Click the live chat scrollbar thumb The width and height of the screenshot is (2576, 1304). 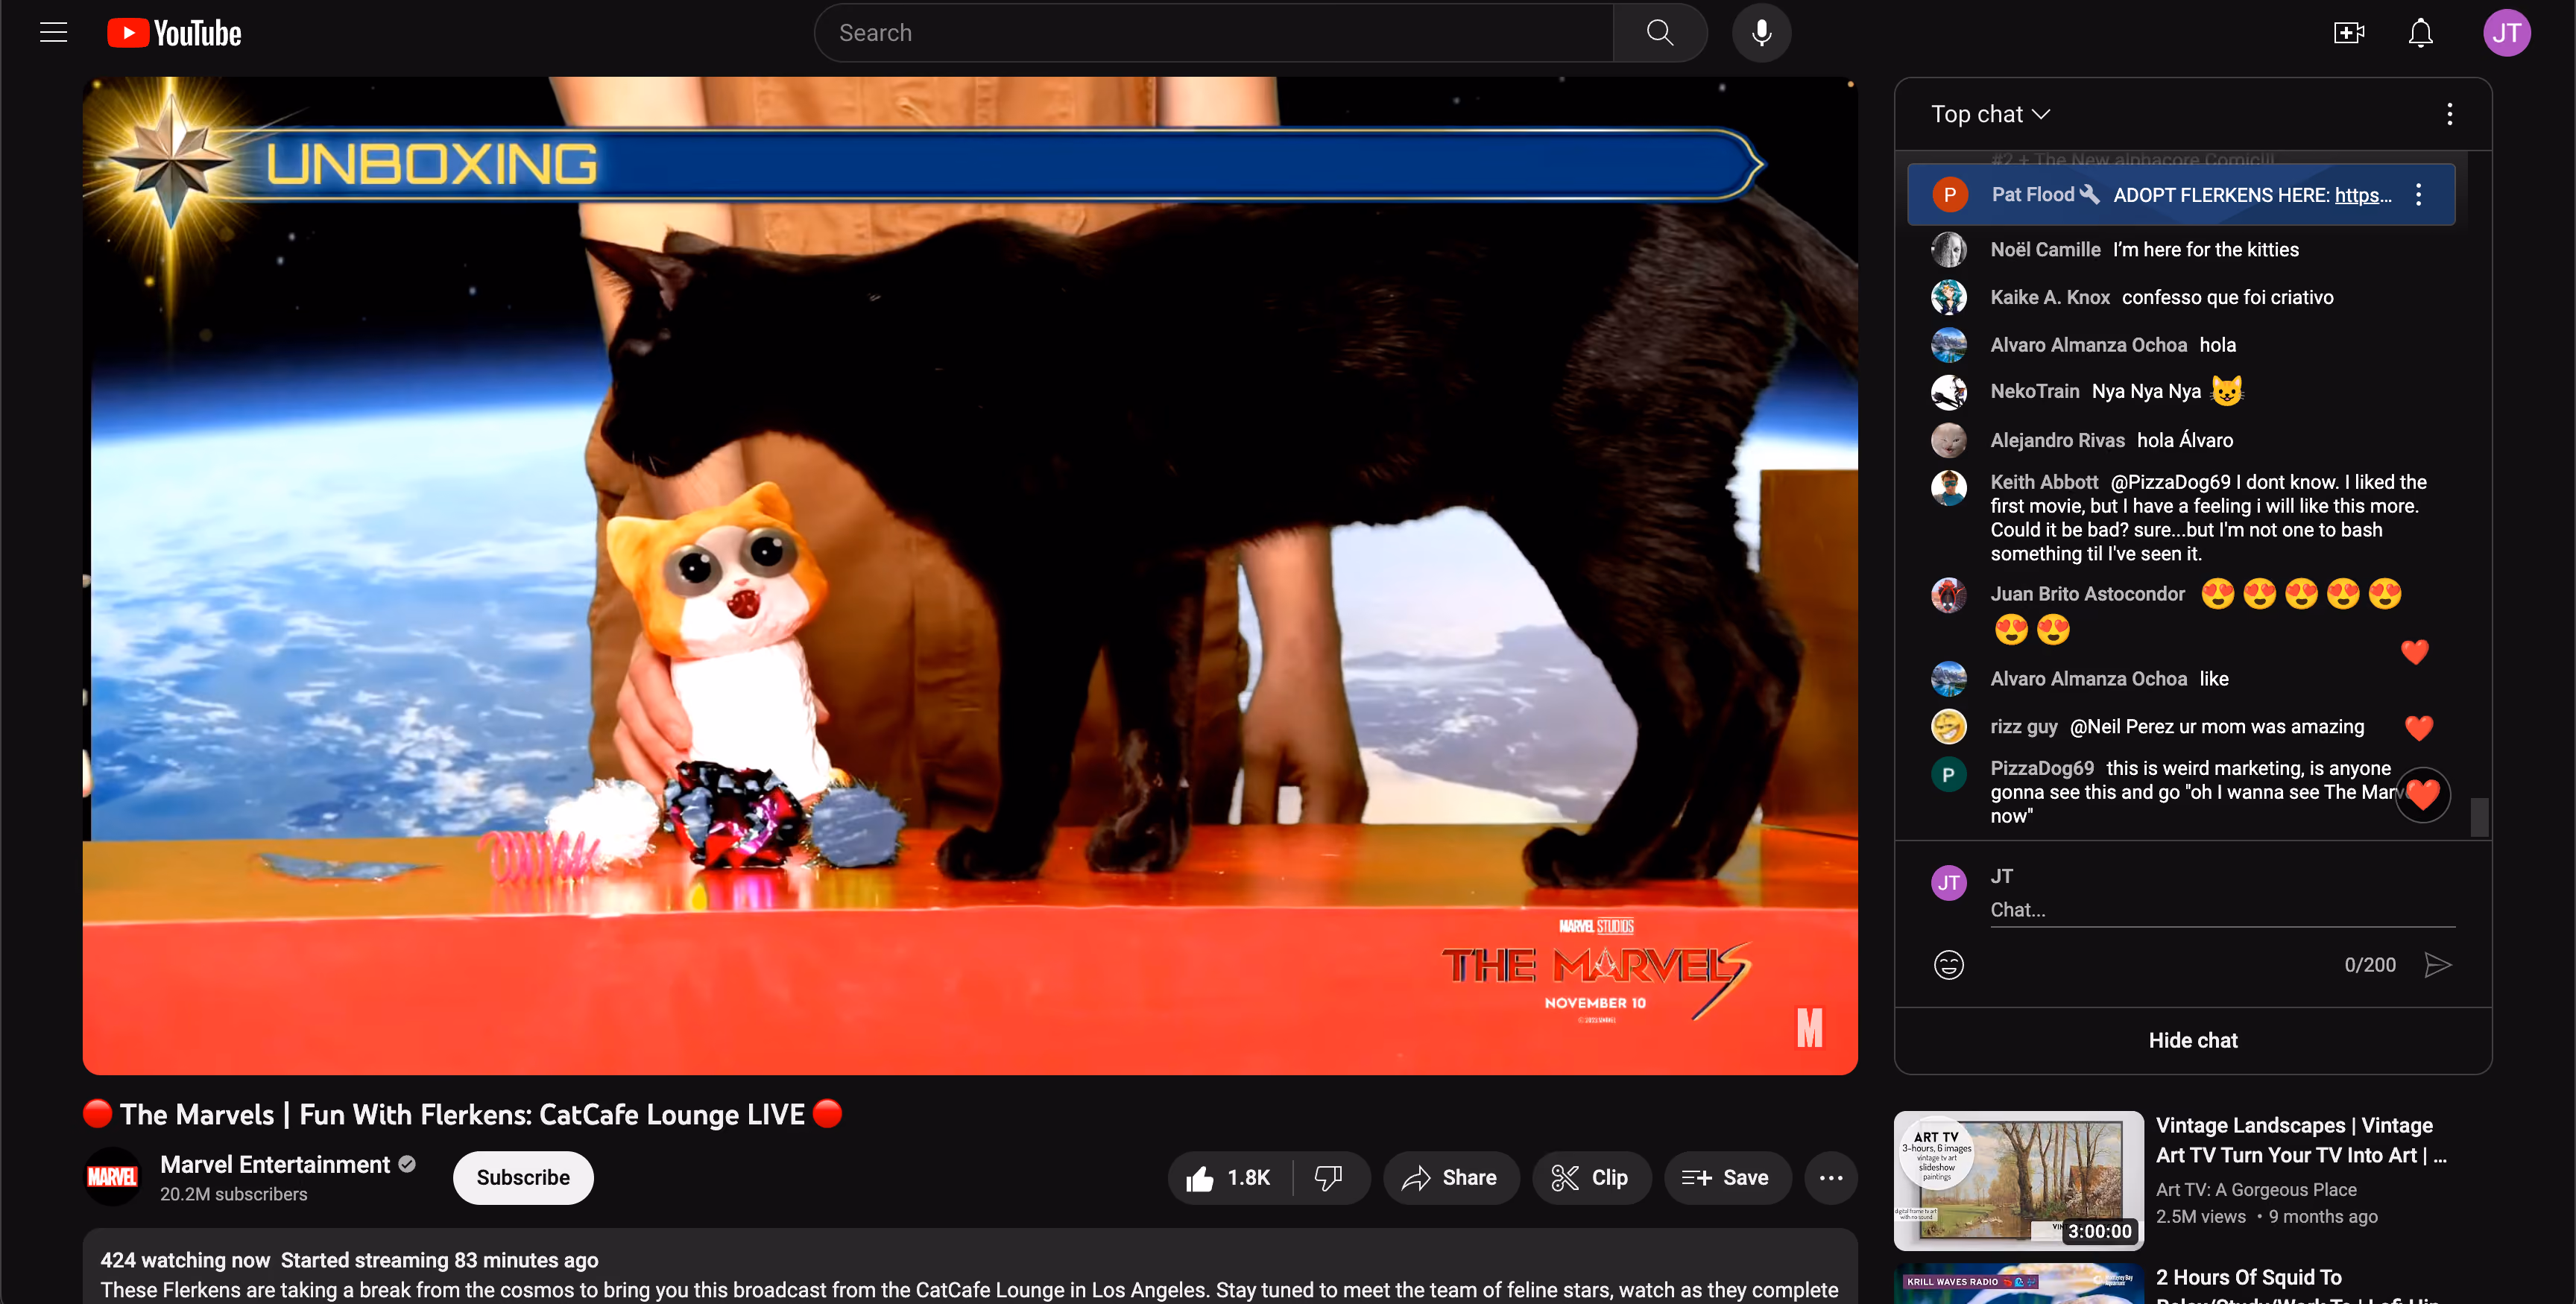pos(2479,817)
